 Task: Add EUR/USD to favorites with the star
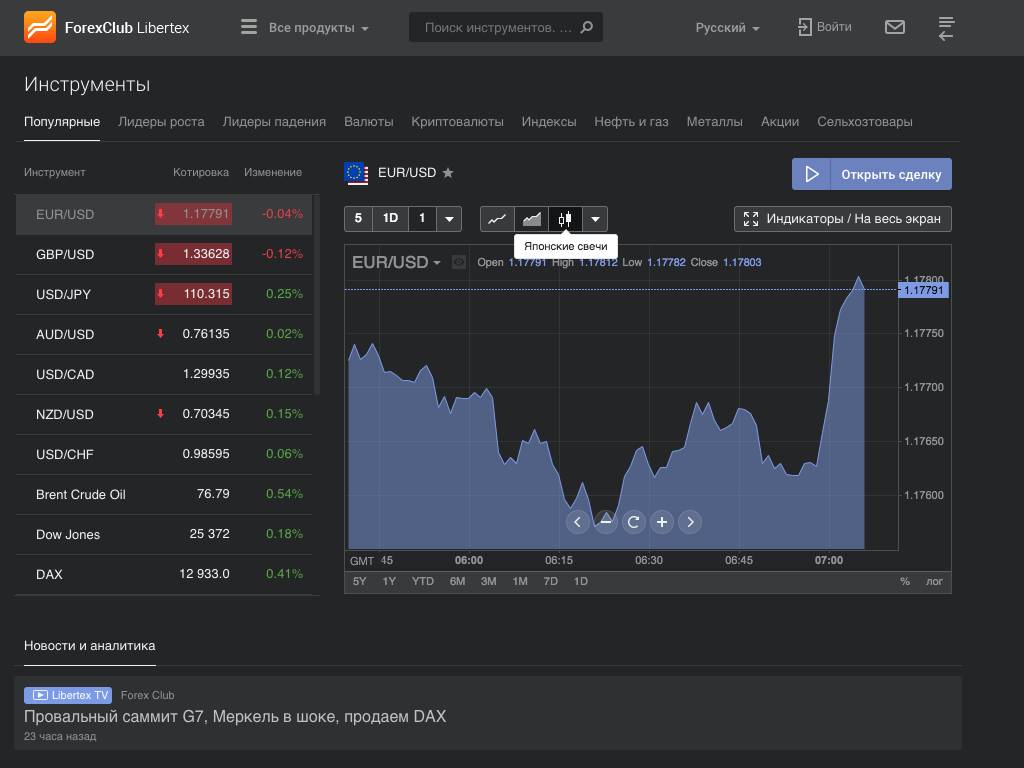(x=448, y=173)
